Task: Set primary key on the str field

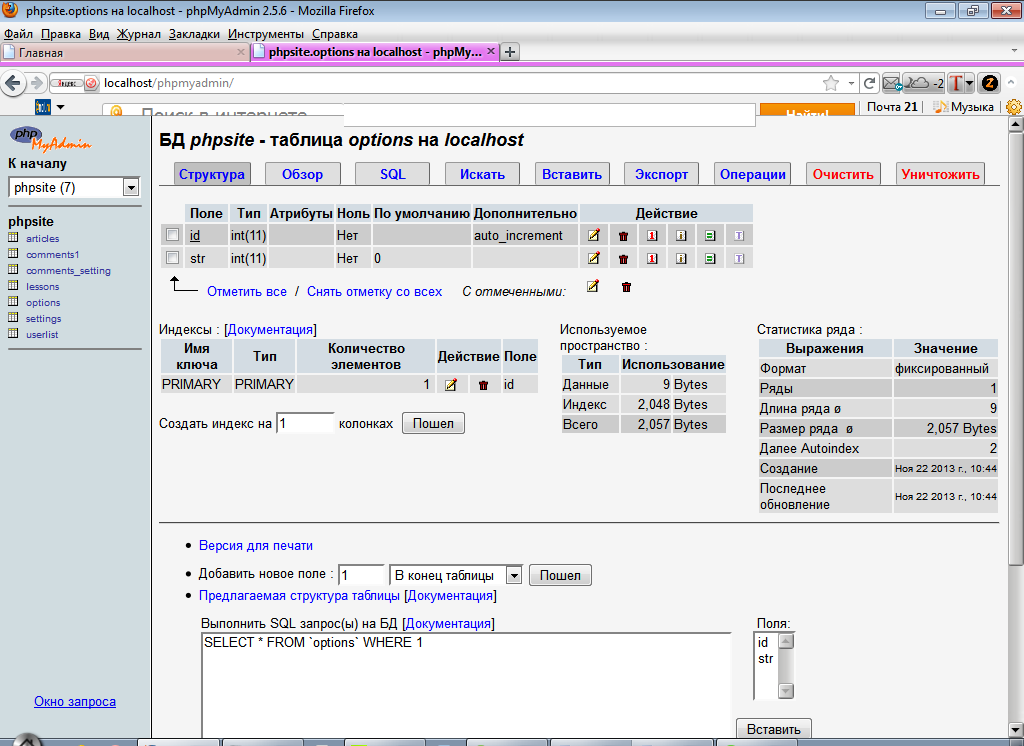Action: 652,259
